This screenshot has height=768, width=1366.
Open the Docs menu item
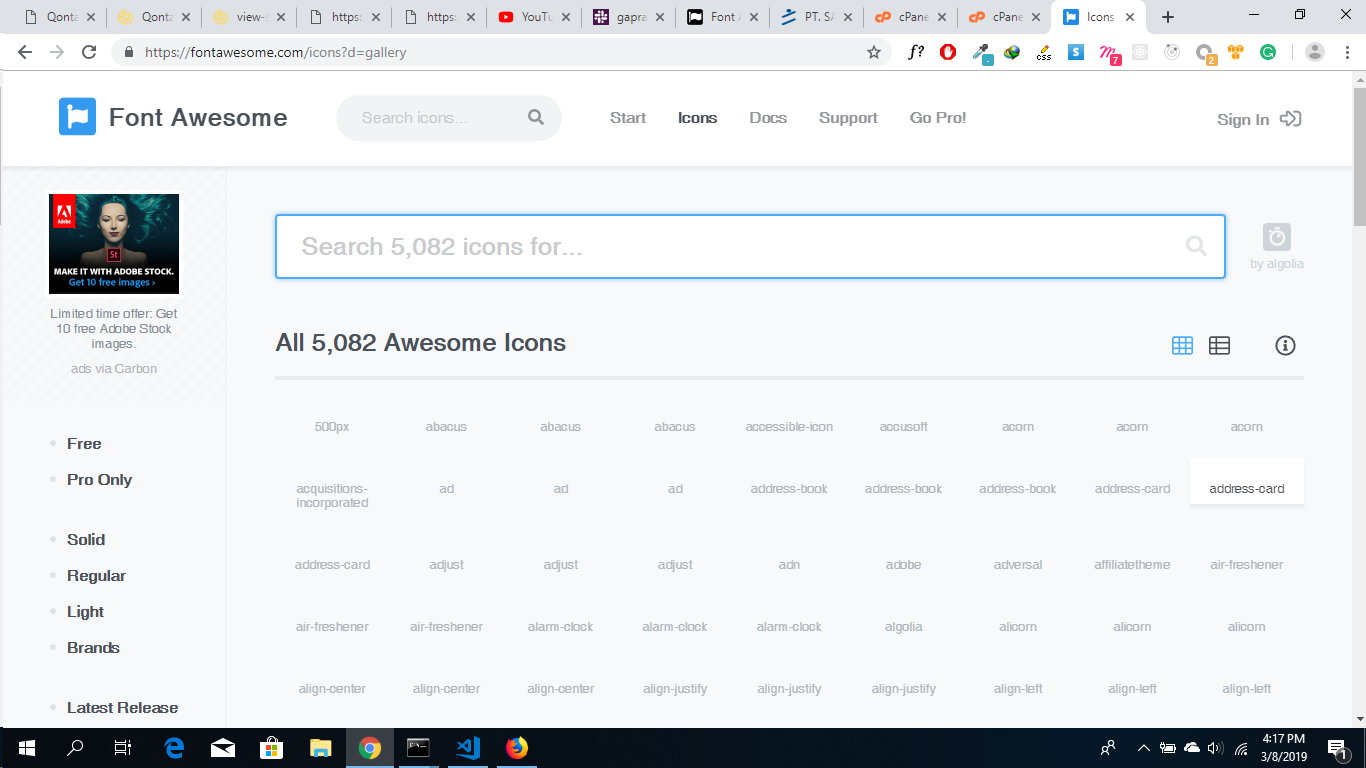tap(768, 117)
